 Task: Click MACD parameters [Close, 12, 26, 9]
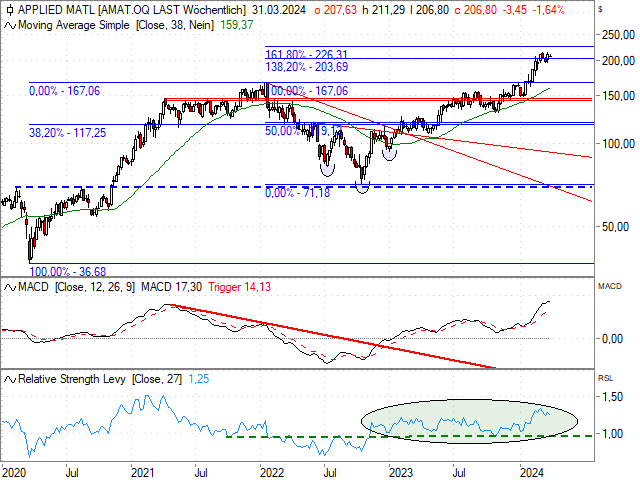pyautogui.click(x=95, y=287)
